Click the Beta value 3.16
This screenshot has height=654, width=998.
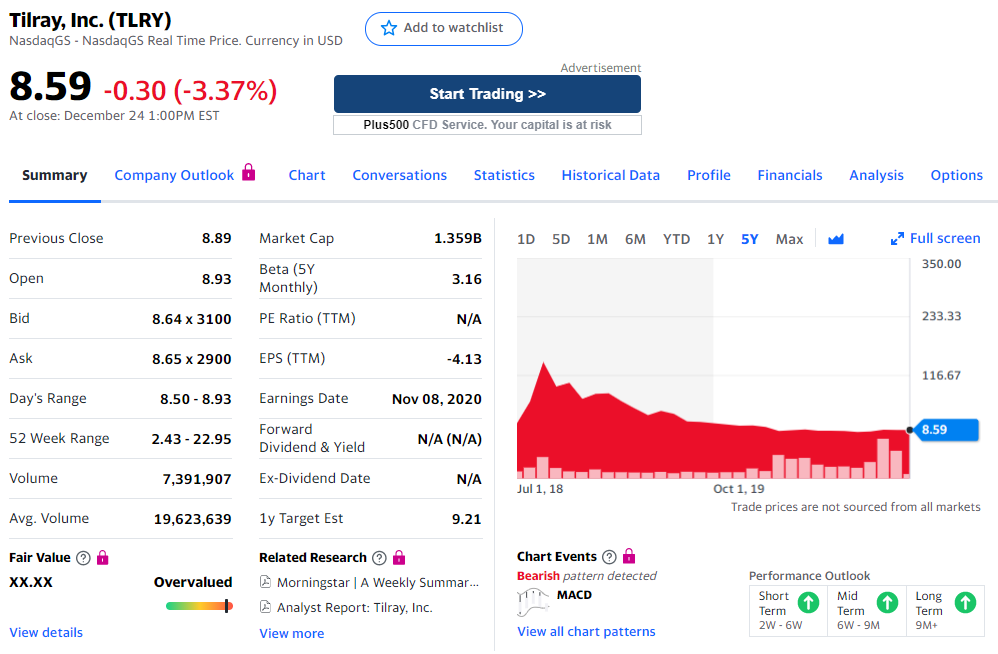pos(467,279)
